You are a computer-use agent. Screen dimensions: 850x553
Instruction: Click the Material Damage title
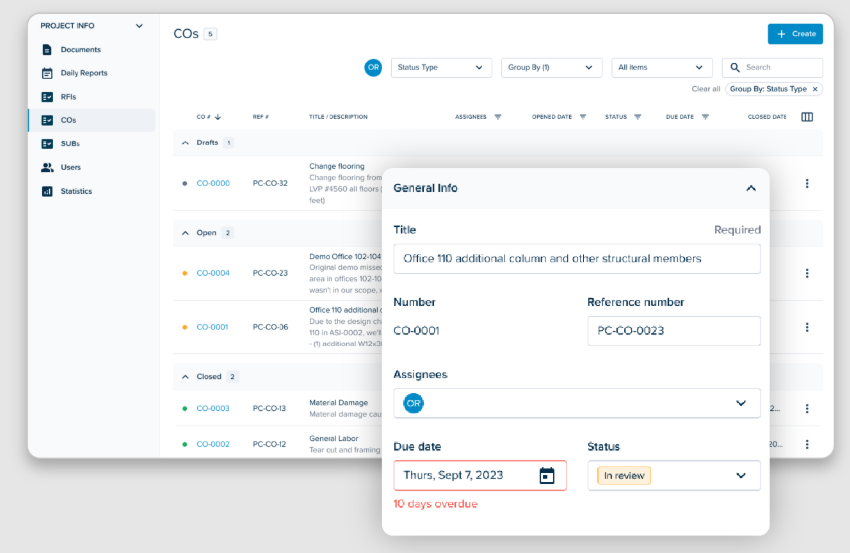(338, 403)
